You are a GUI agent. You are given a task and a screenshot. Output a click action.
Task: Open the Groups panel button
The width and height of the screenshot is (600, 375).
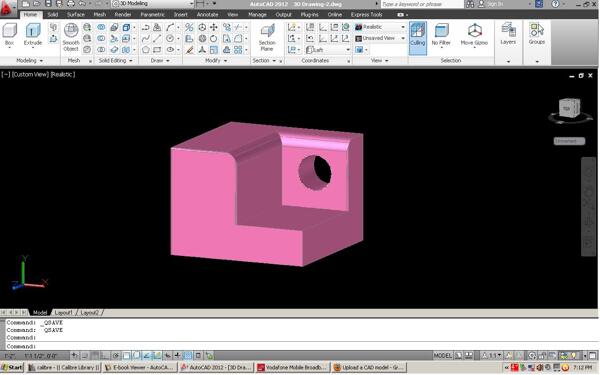536,34
